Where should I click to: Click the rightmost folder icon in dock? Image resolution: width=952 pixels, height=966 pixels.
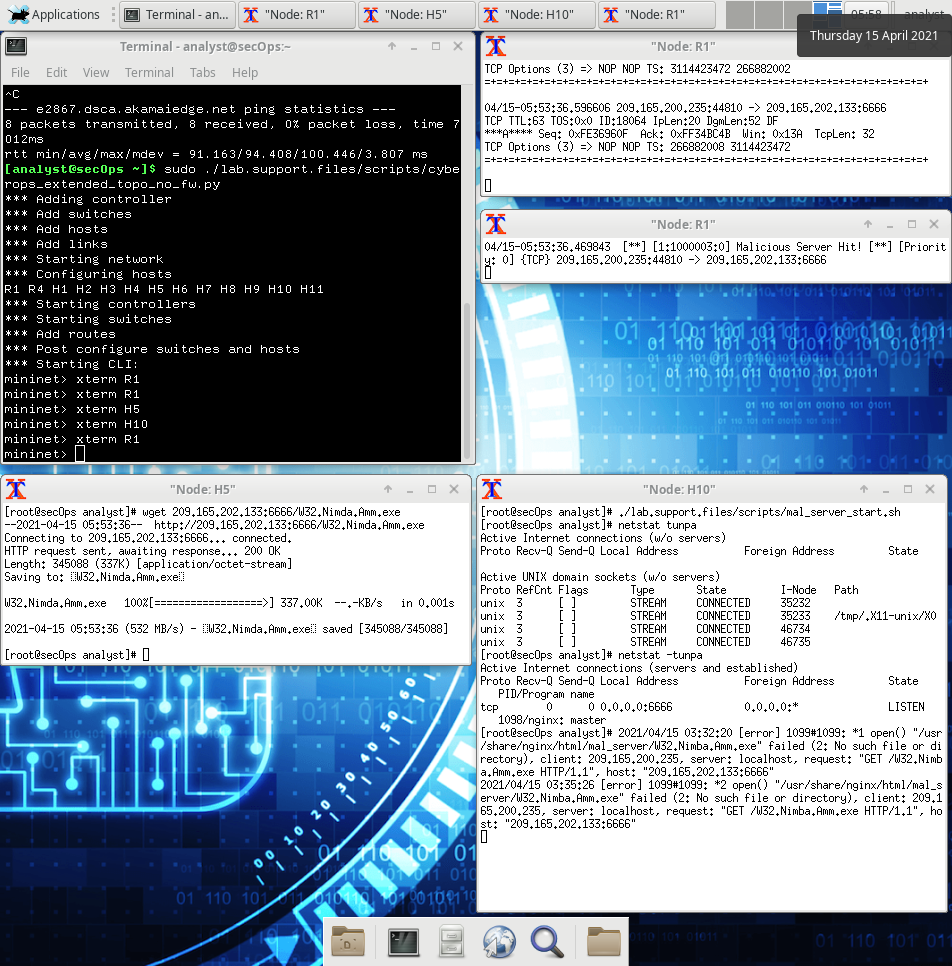pos(604,942)
